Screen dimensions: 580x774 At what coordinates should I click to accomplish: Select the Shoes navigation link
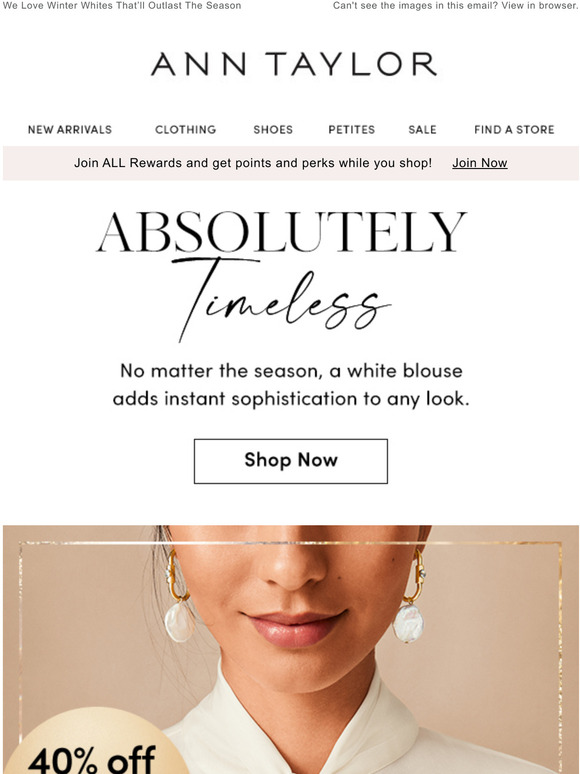273,129
